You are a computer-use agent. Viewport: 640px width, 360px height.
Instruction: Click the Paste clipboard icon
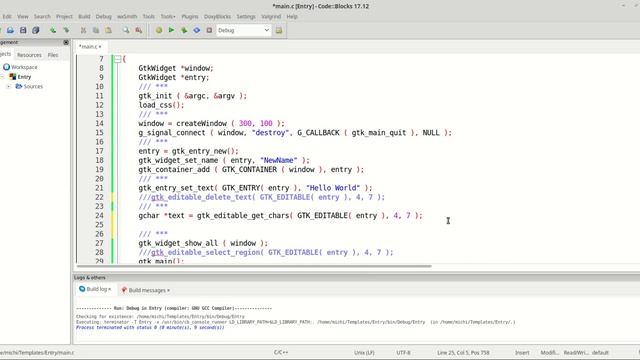point(109,30)
